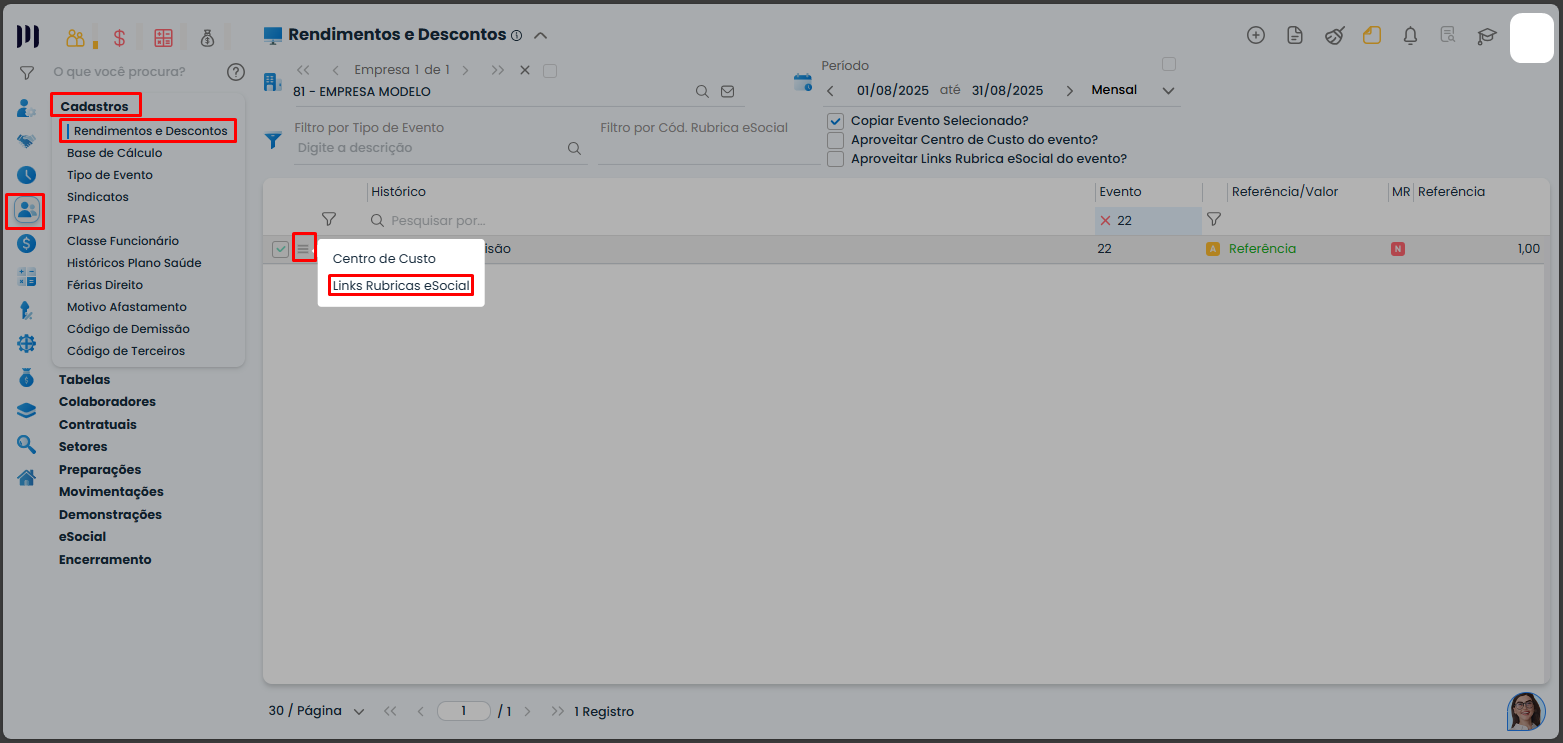Open the clock module in left sidebar
1563x743 pixels.
point(26,175)
